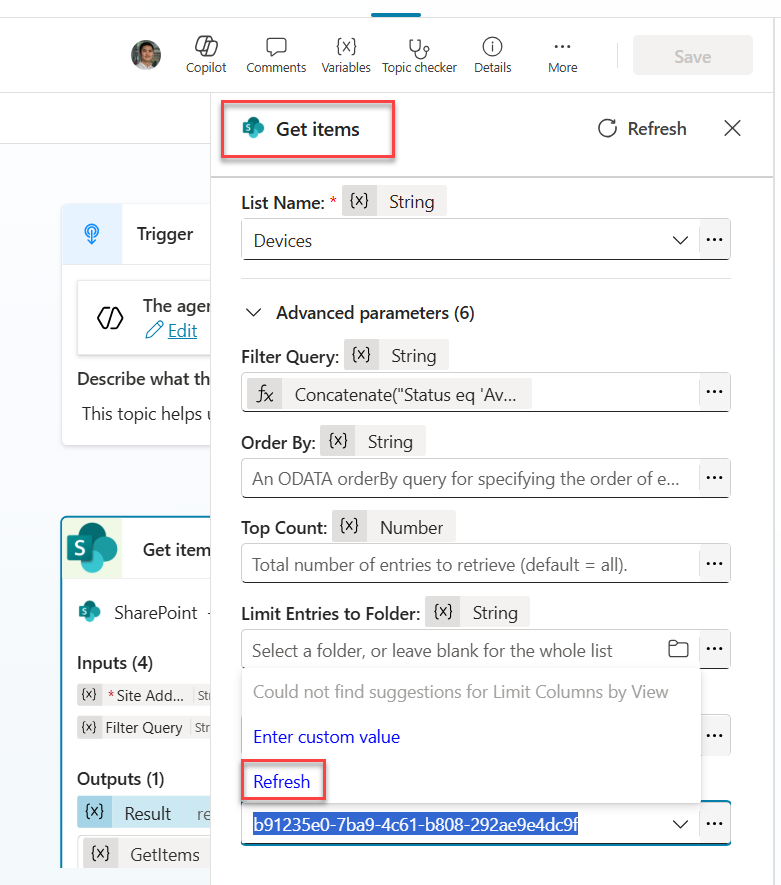
Task: Click the Filter Query formula field
Action: click(470, 393)
